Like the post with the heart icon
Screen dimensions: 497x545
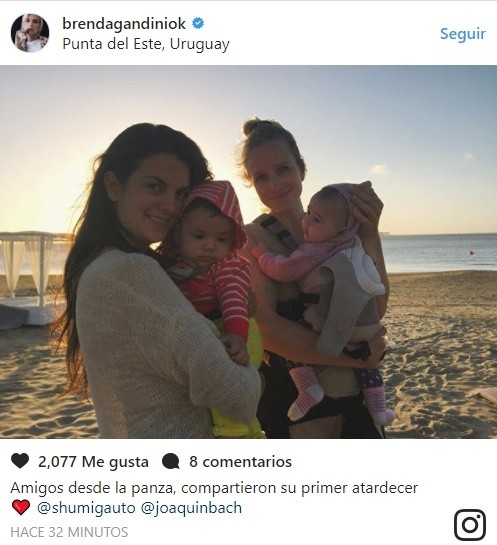(20, 461)
